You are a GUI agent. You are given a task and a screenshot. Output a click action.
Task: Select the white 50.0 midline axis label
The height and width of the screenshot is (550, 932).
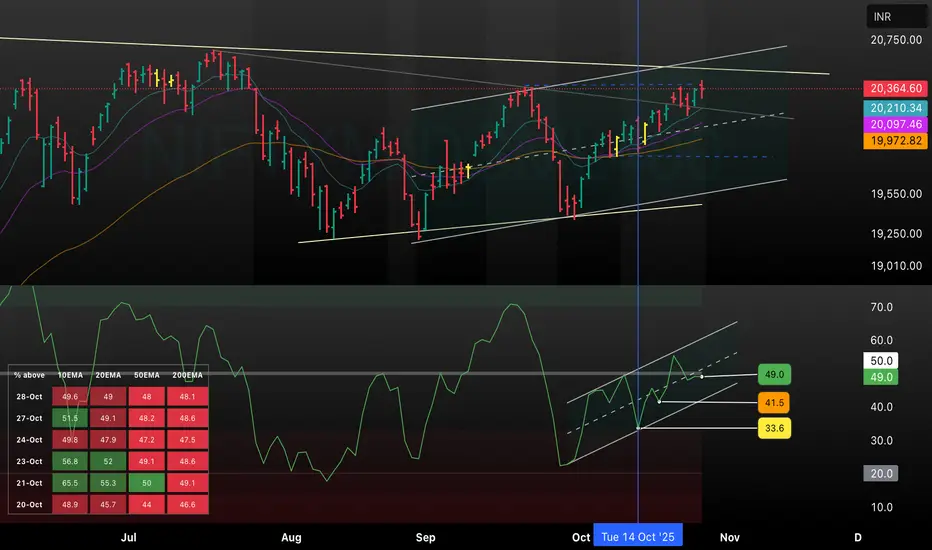(881, 361)
